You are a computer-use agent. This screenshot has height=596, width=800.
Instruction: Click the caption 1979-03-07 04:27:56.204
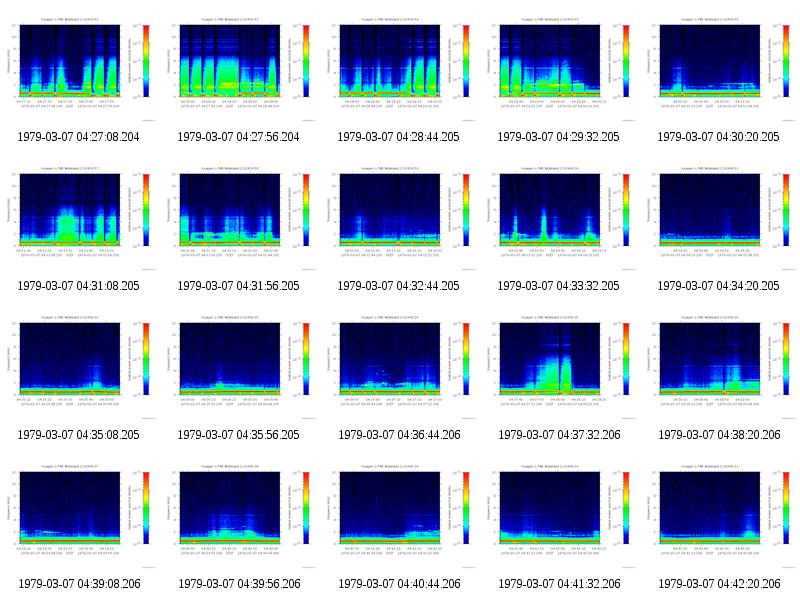pos(238,137)
